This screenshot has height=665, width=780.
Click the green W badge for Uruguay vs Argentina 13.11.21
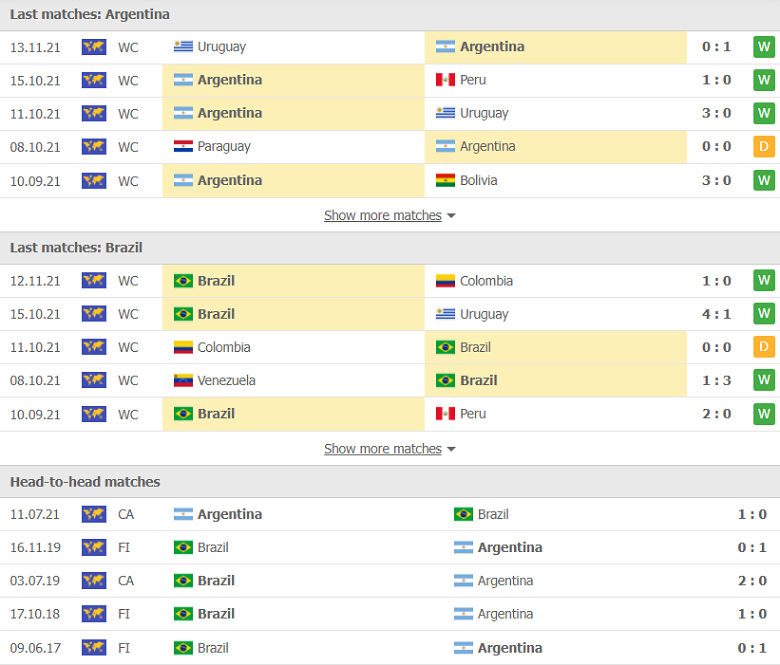764,47
